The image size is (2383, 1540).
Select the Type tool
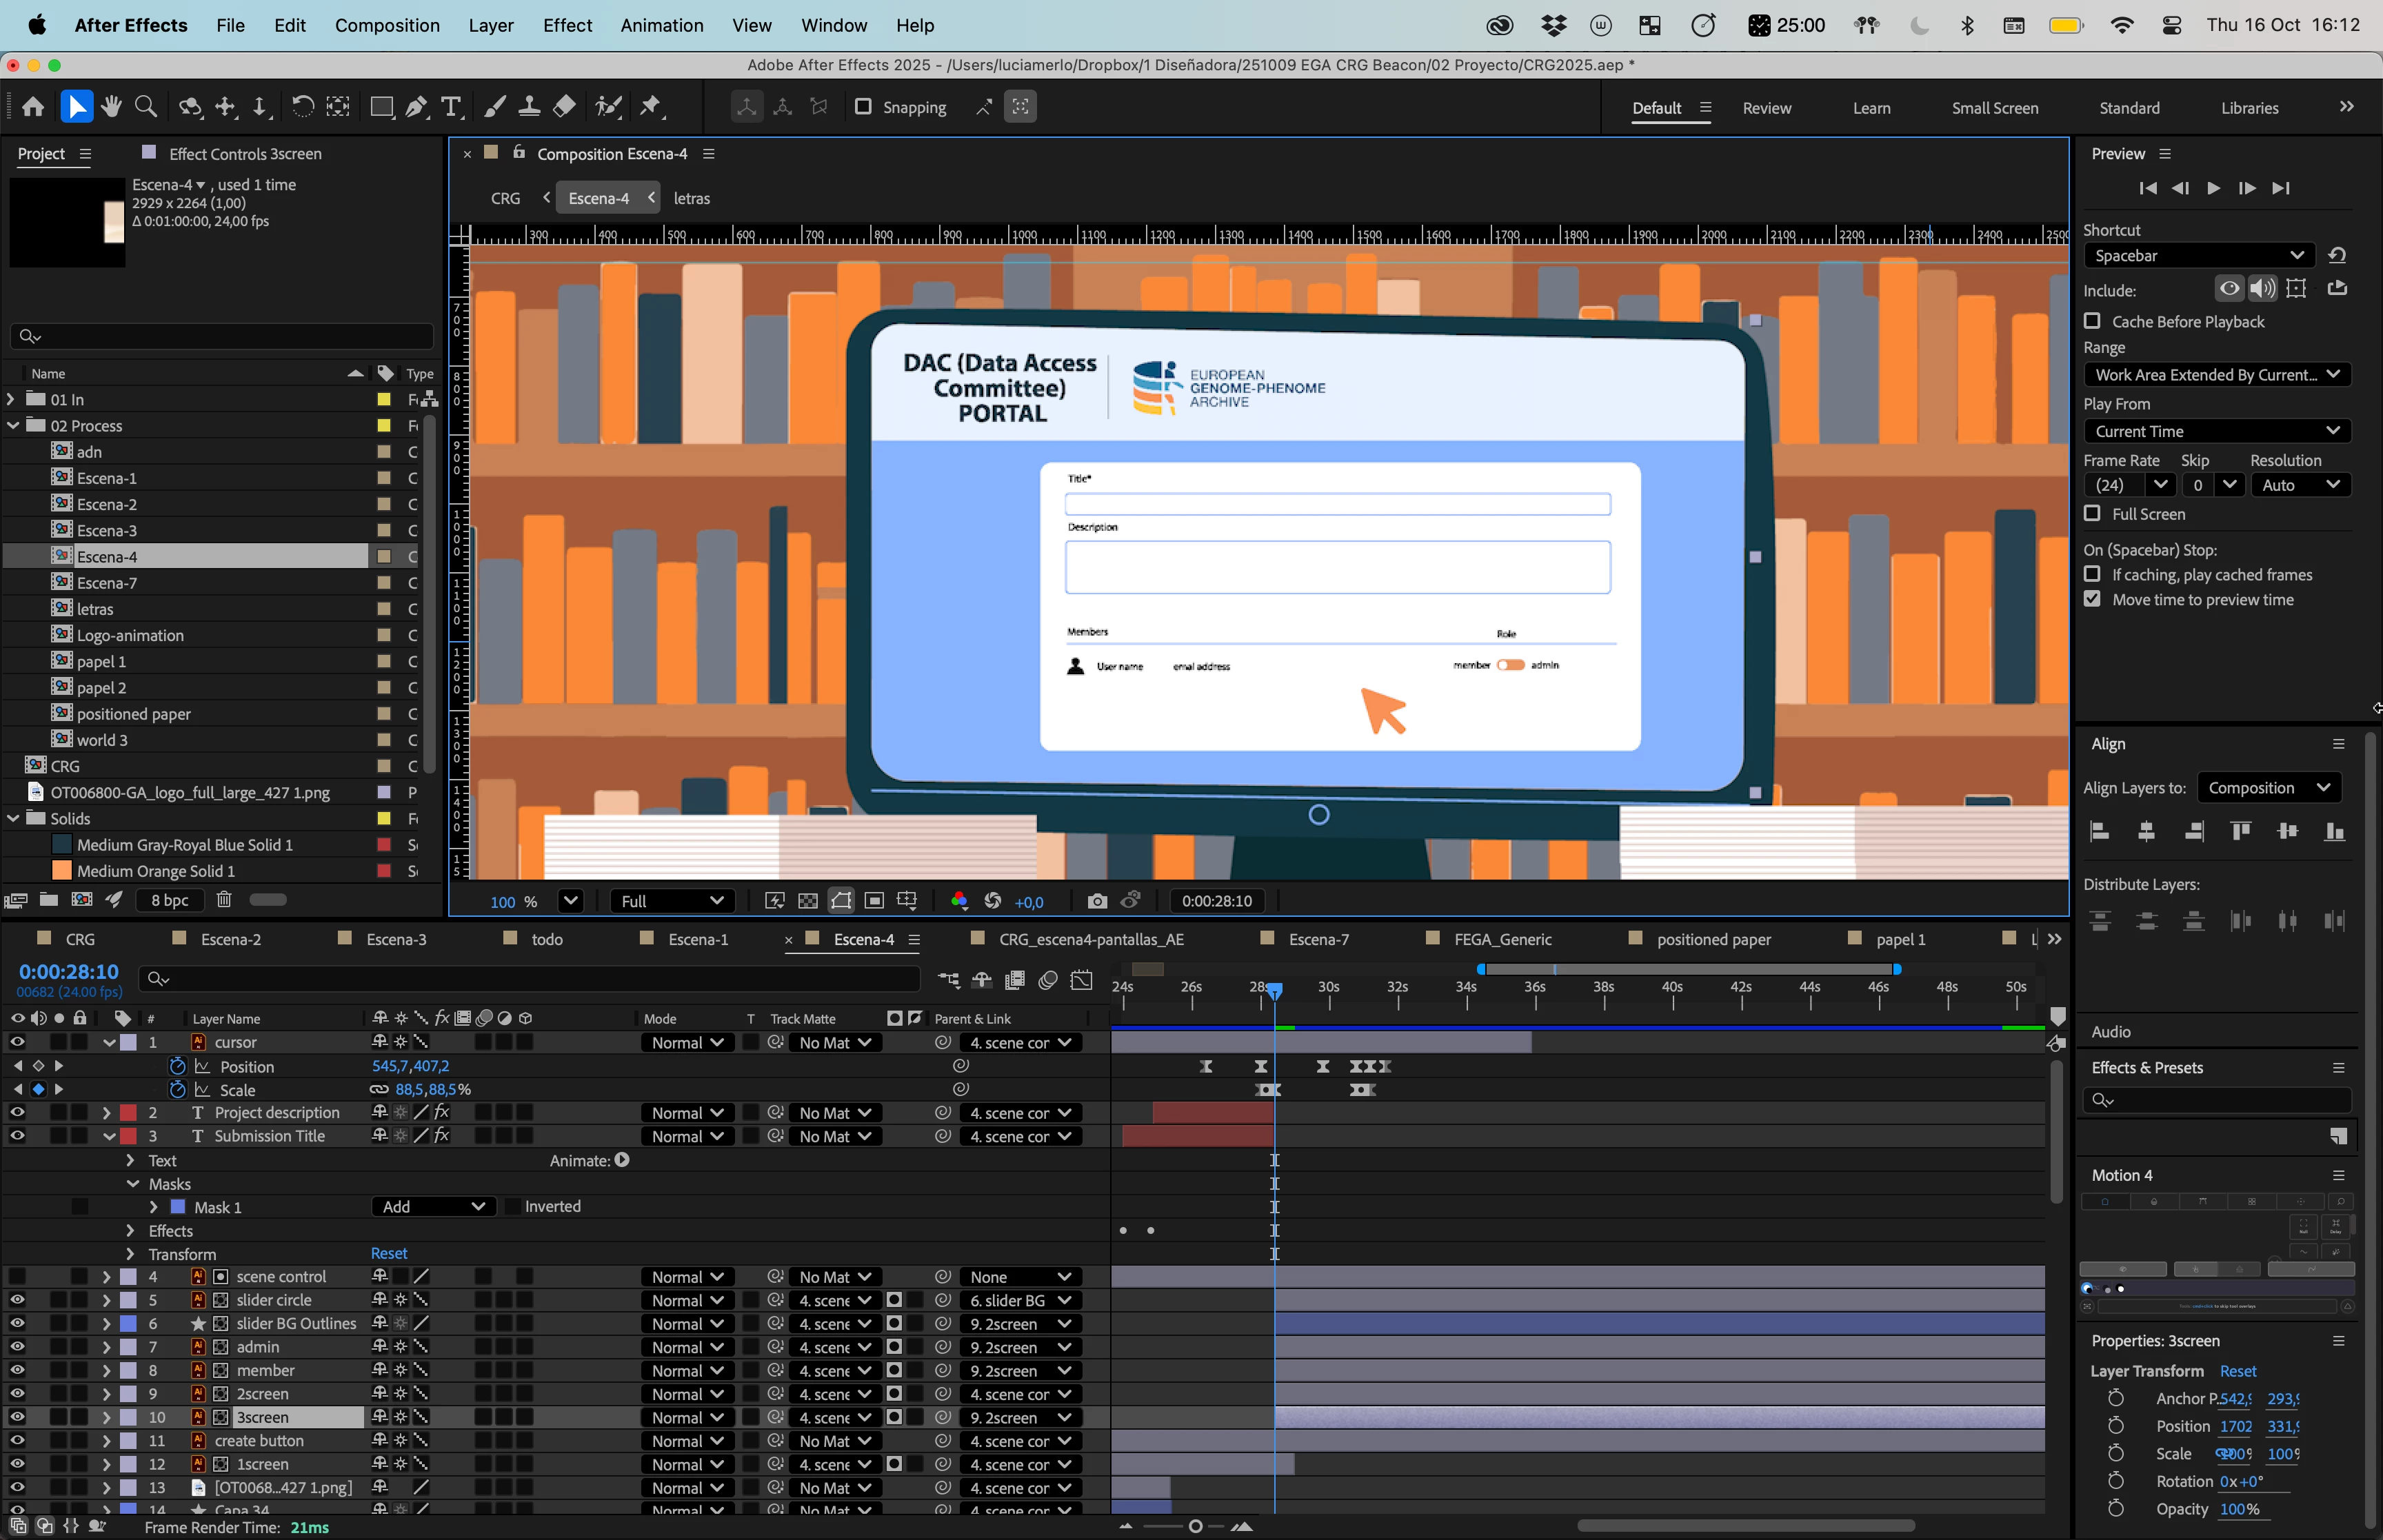point(451,107)
